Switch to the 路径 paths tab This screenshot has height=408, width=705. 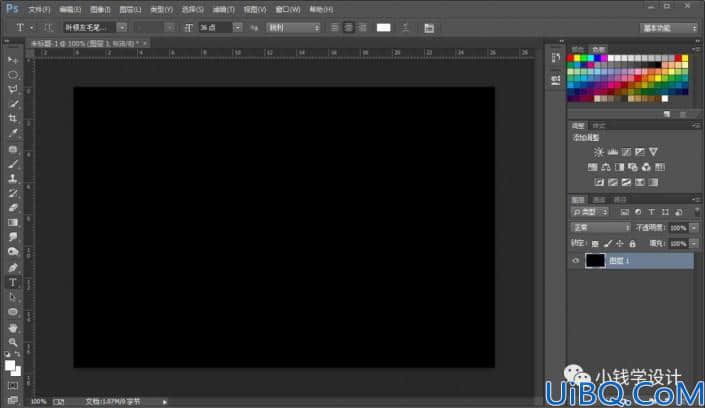tap(620, 200)
